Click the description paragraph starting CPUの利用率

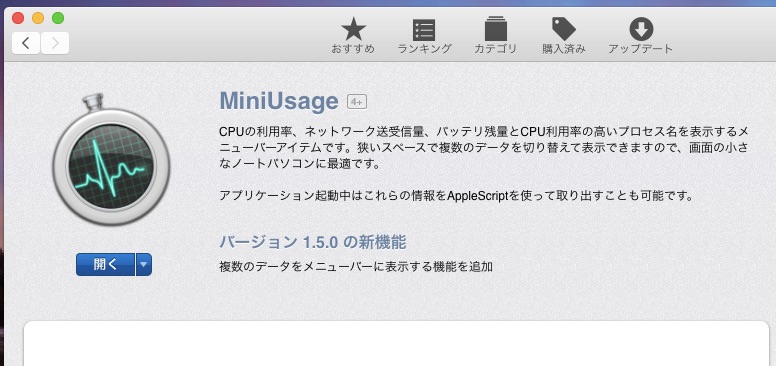(484, 147)
